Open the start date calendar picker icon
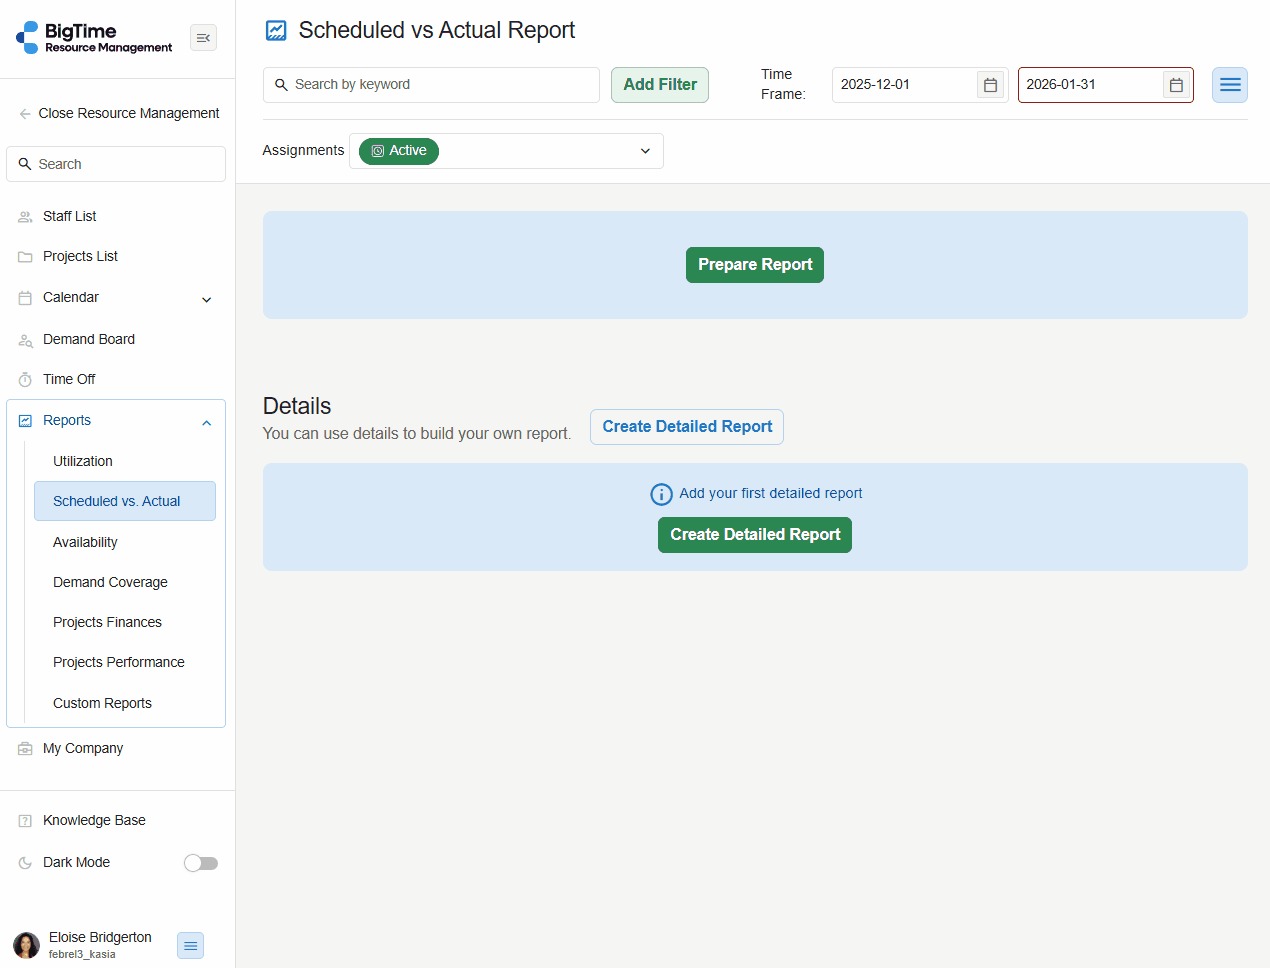The image size is (1270, 968). (990, 85)
